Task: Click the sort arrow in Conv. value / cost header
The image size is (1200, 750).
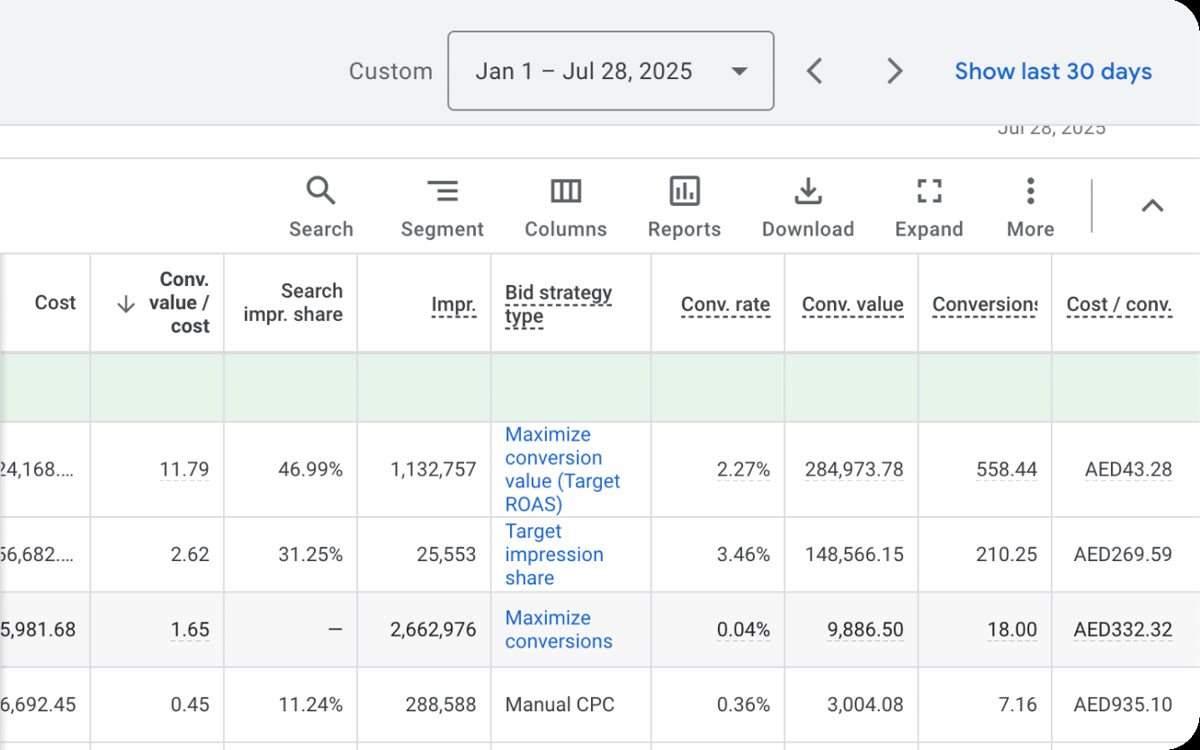Action: [x=126, y=304]
